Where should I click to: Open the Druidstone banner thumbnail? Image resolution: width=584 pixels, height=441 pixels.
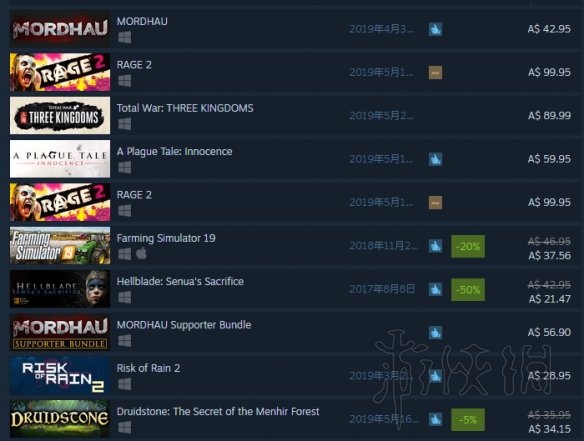tap(60, 419)
